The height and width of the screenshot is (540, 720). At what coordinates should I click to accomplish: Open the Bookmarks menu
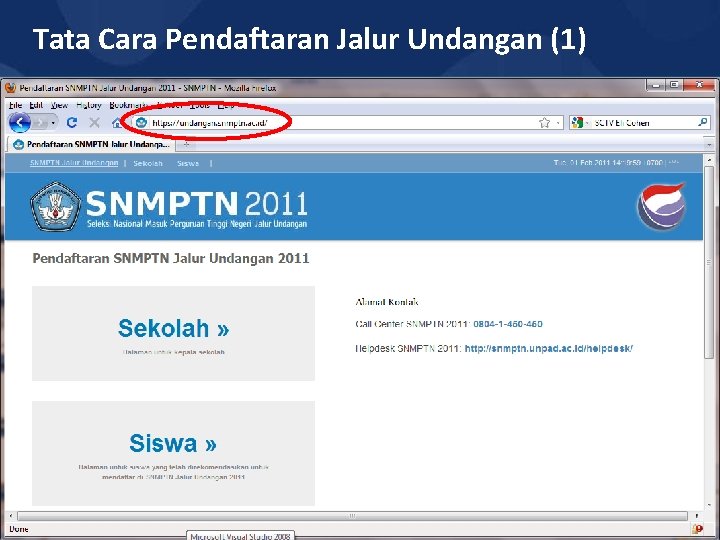[x=127, y=105]
